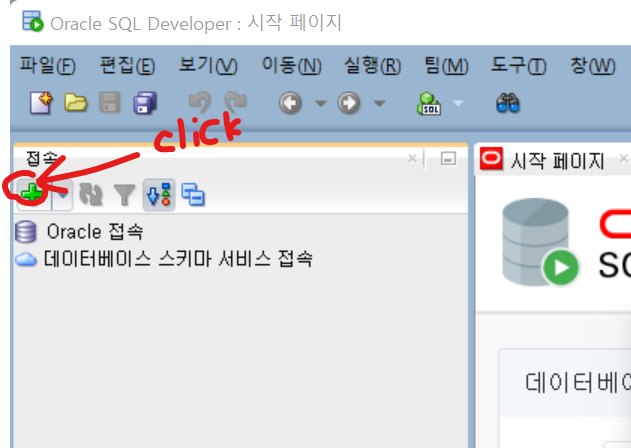631x448 pixels.
Task: Refresh connections with the refresh icon
Action: (91, 194)
